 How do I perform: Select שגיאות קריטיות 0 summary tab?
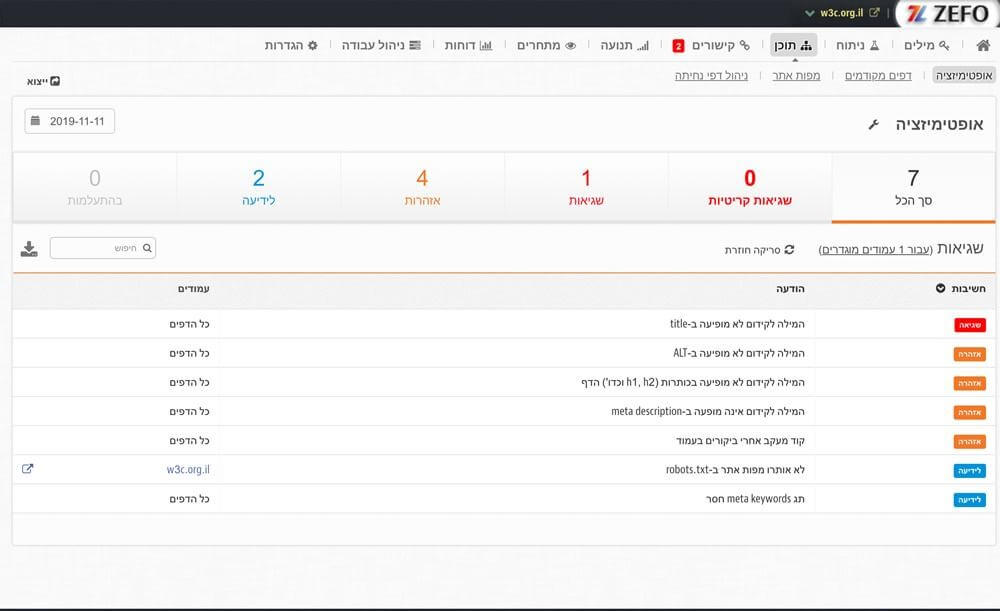(750, 188)
